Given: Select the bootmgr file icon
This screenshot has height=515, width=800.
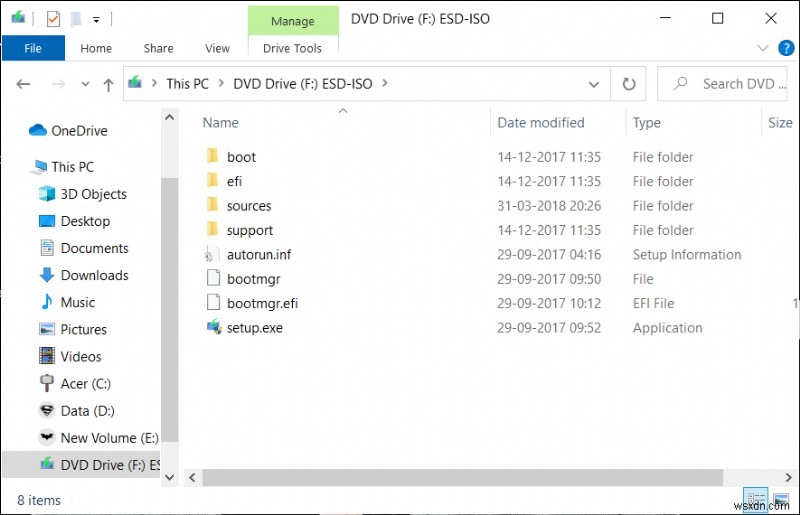Looking at the screenshot, I should pyautogui.click(x=213, y=278).
